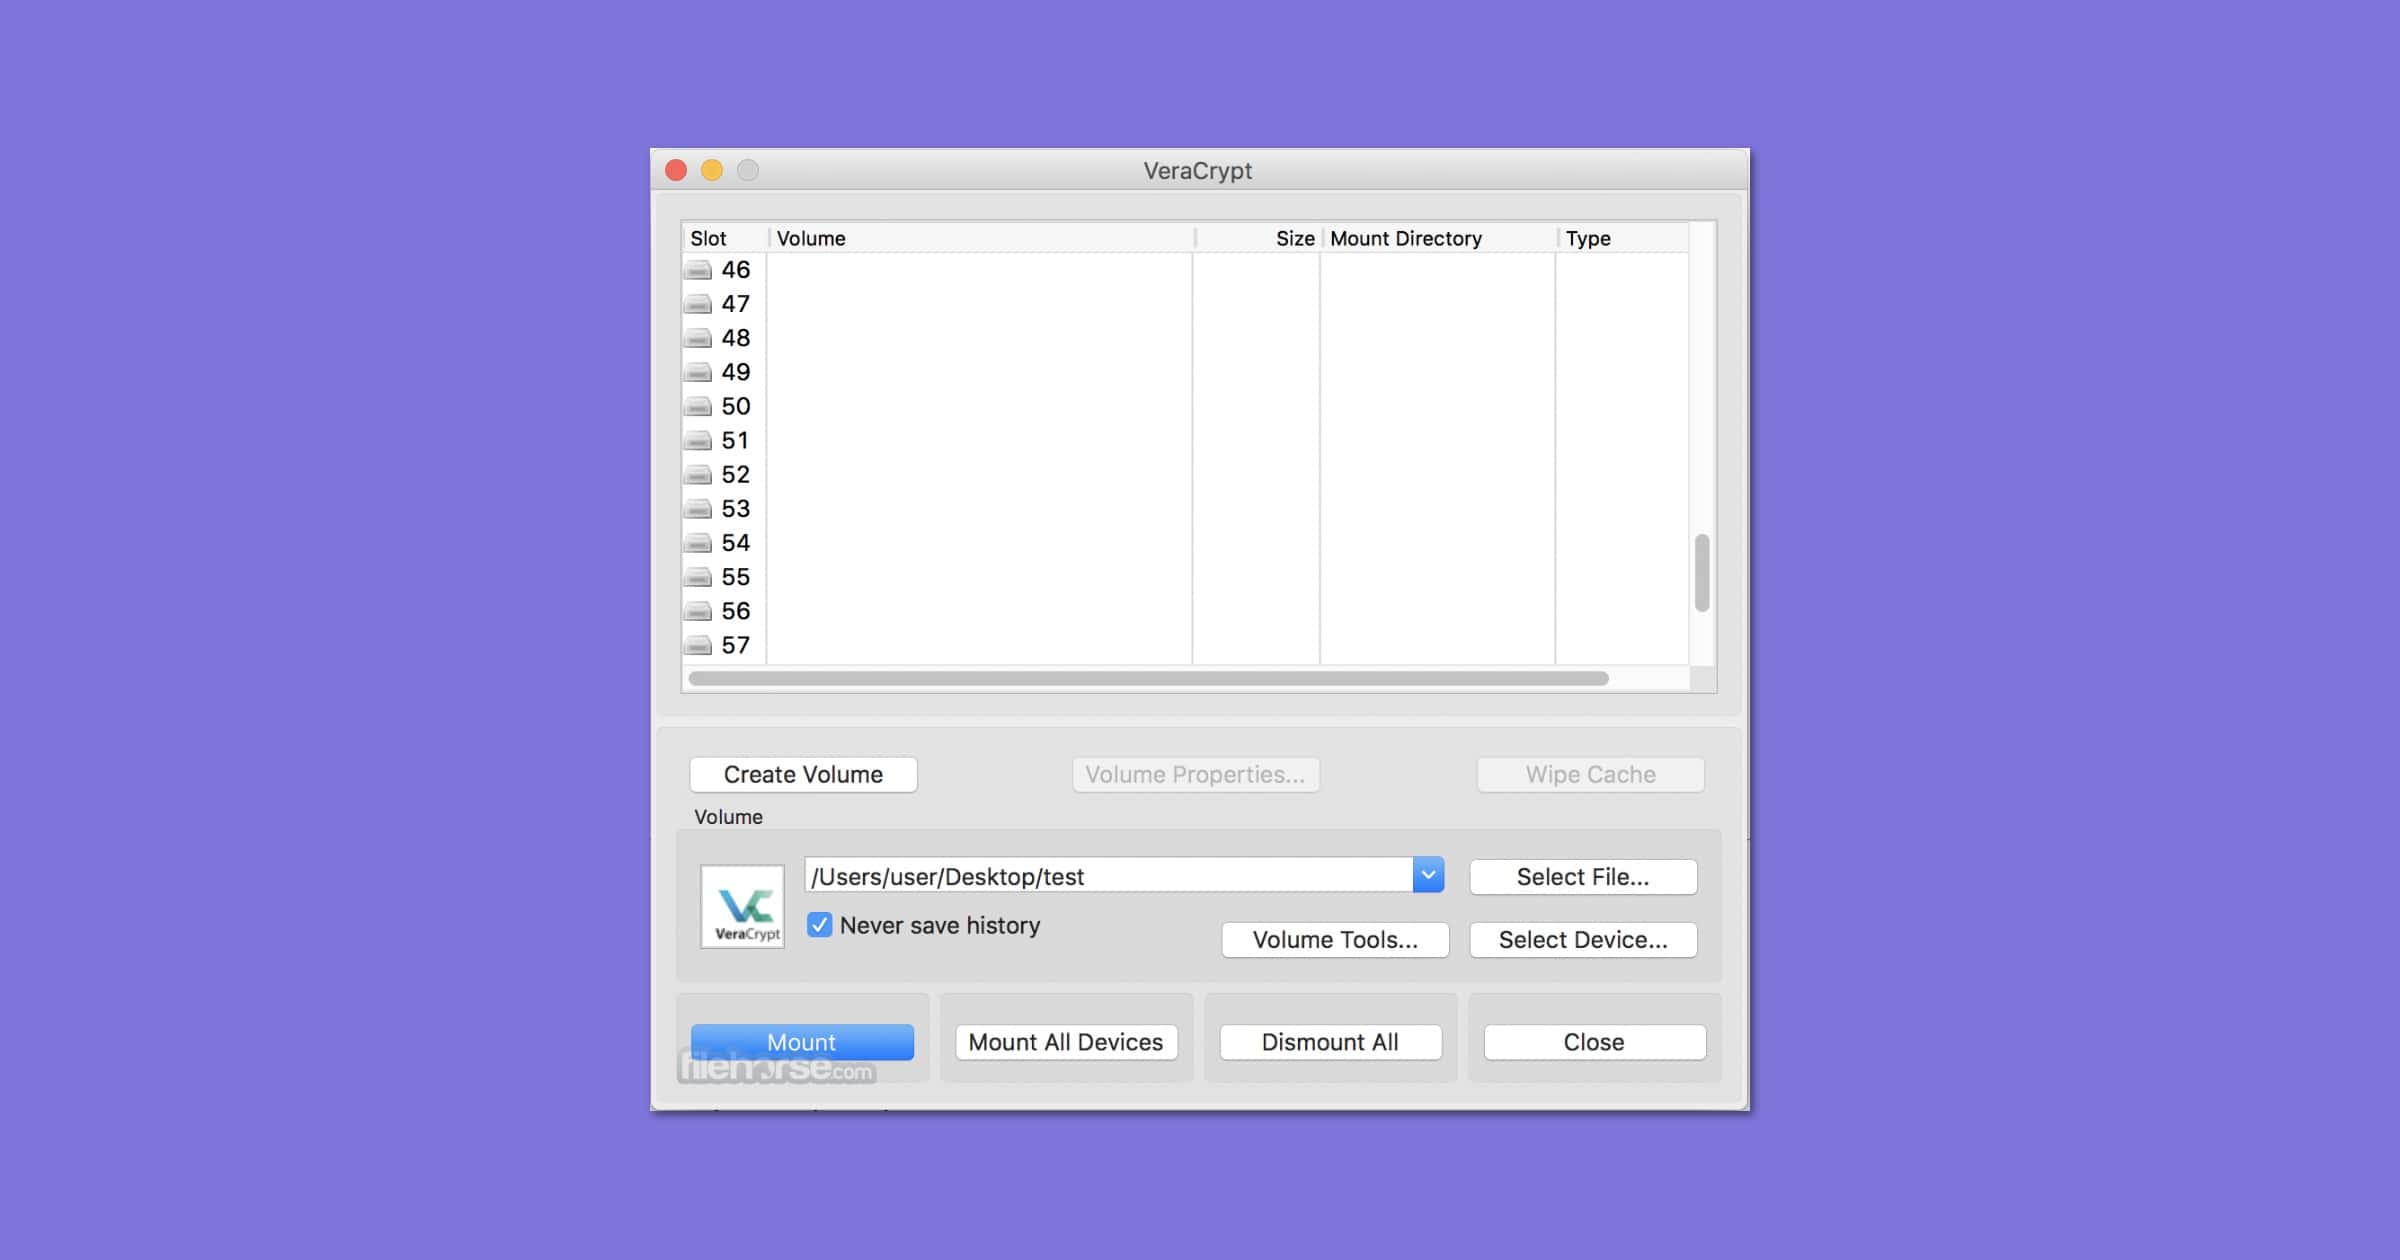Click the drive icon at slot 57
The height and width of the screenshot is (1260, 2400).
click(698, 645)
